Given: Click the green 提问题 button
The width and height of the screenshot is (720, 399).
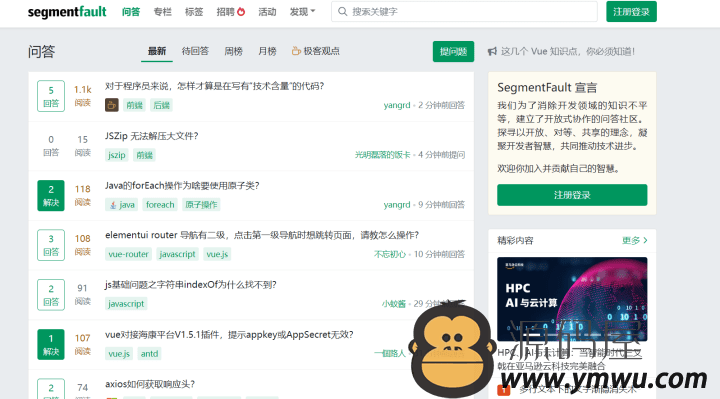Looking at the screenshot, I should [453, 51].
